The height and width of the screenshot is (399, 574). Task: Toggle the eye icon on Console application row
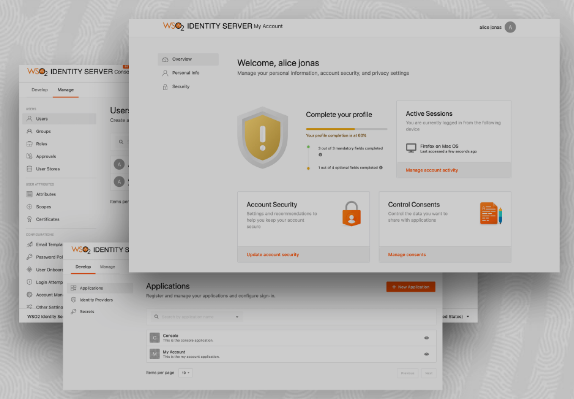426,338
